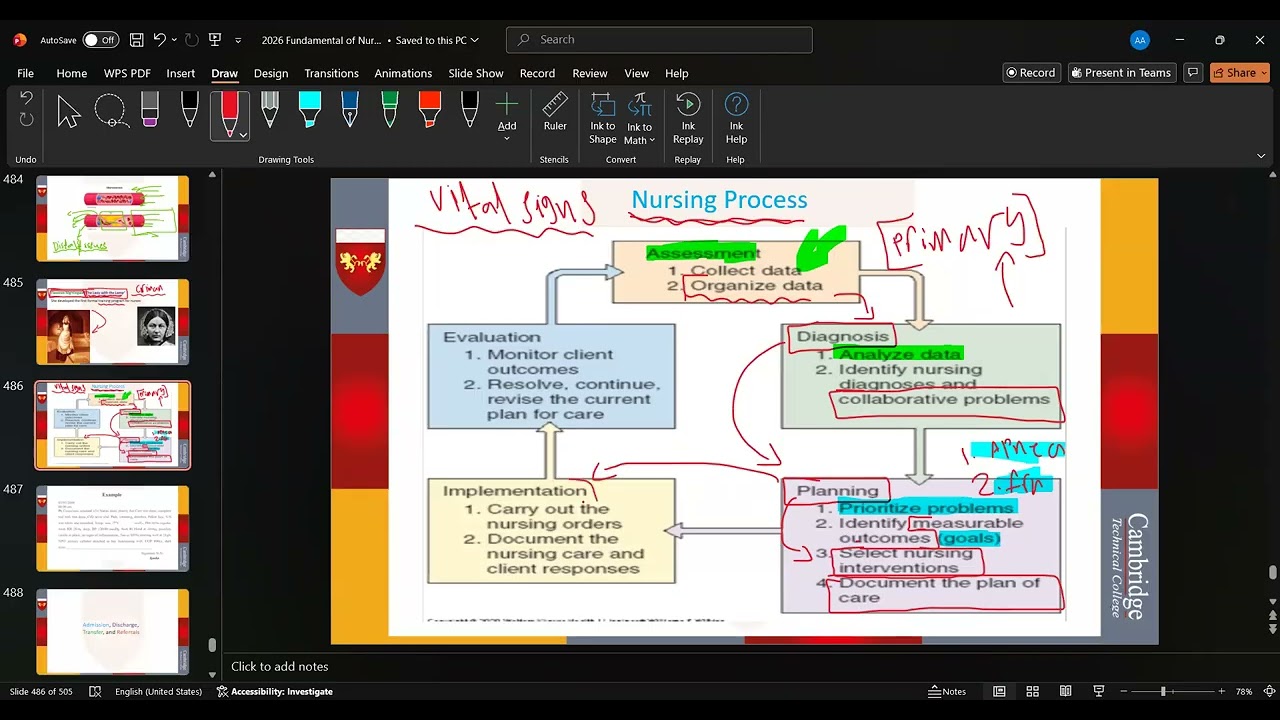Screen dimensions: 1280x720
Task: Expand the Saved to this PC dropdown
Action: (x=475, y=40)
